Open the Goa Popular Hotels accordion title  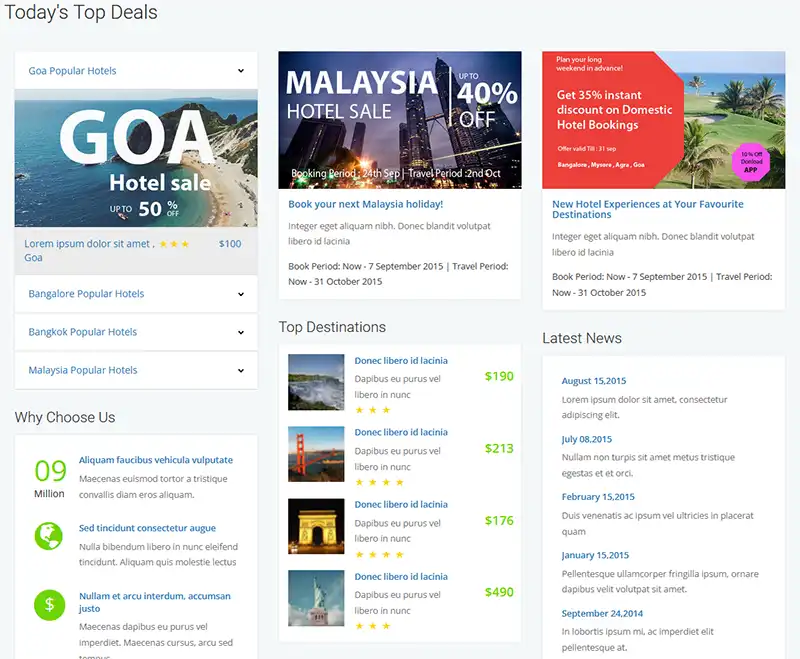(x=72, y=71)
